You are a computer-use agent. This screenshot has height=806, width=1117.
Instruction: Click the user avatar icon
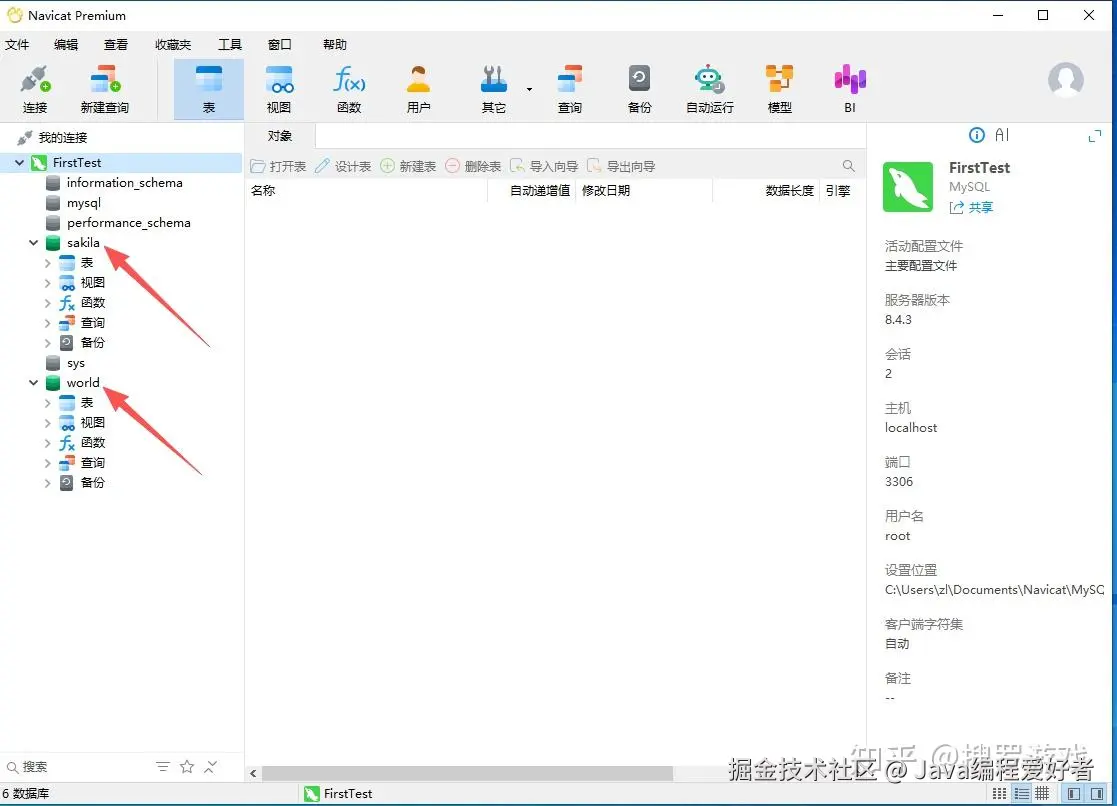click(1066, 80)
